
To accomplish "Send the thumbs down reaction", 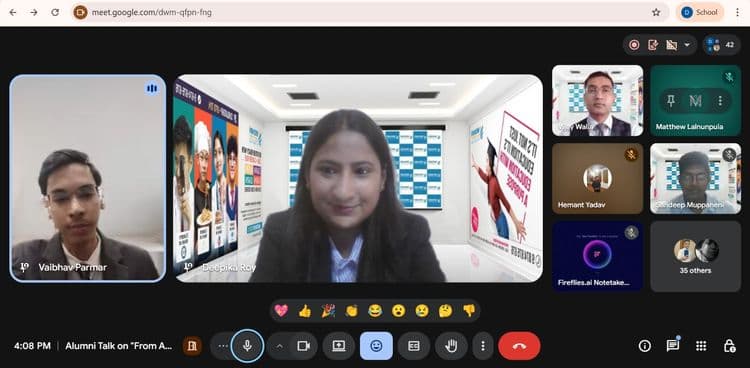I will 469,311.
